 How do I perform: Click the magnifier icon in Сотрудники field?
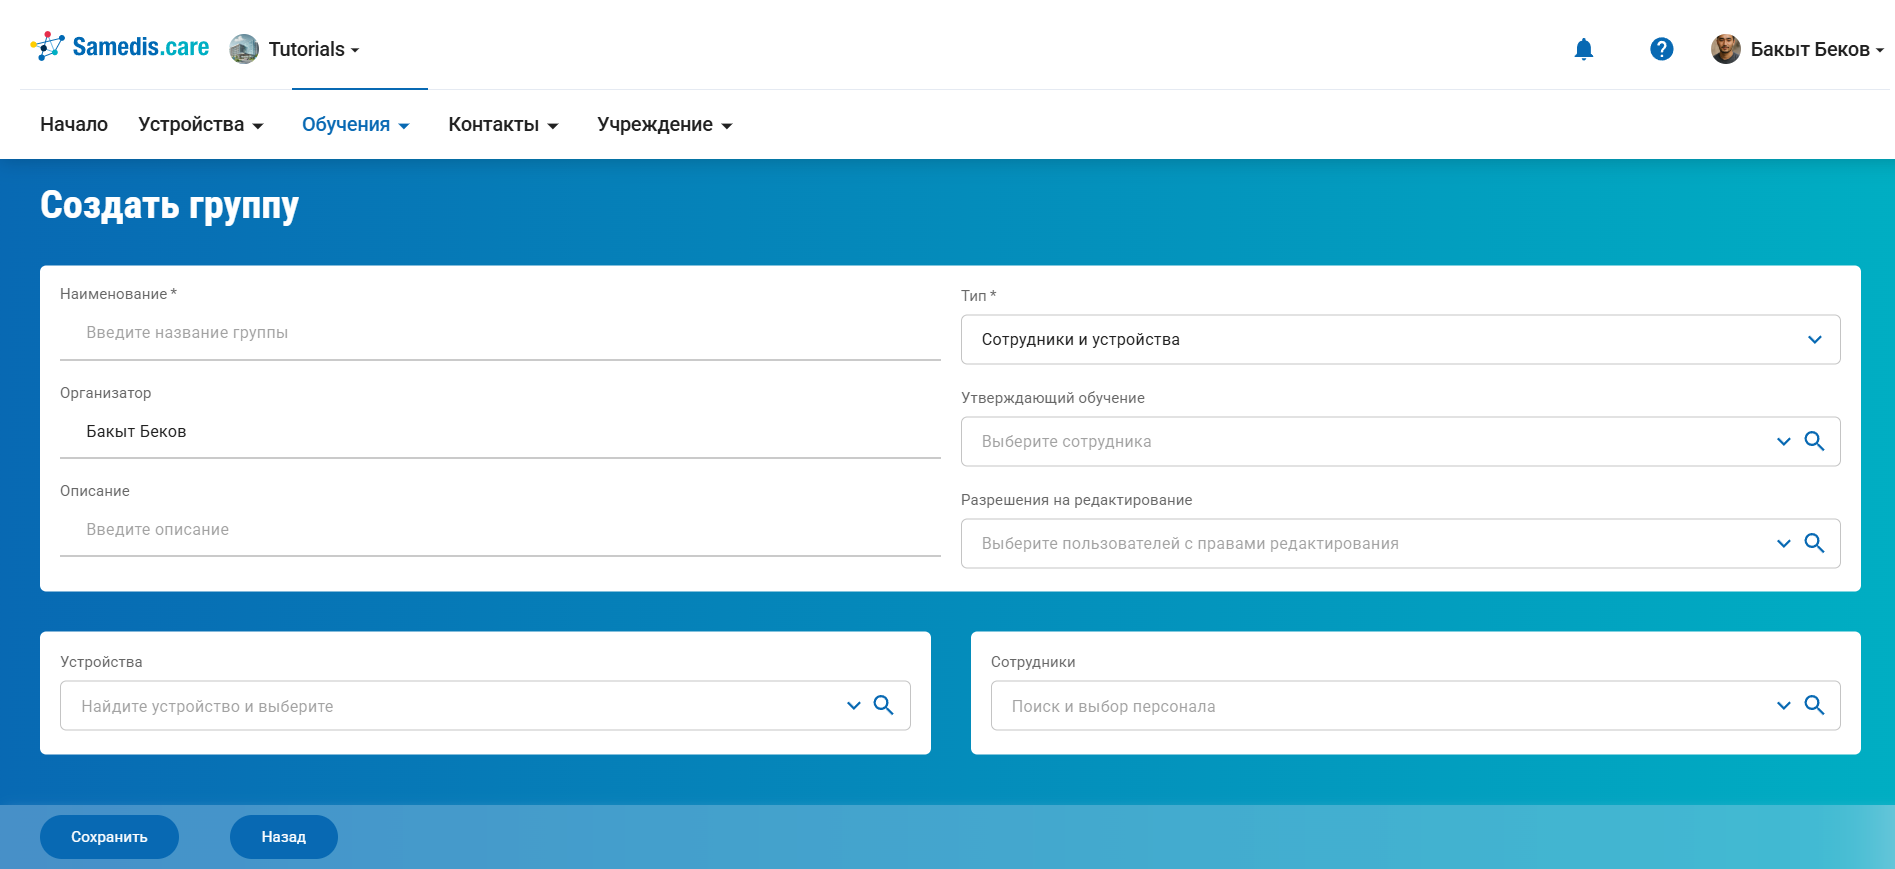point(1814,705)
